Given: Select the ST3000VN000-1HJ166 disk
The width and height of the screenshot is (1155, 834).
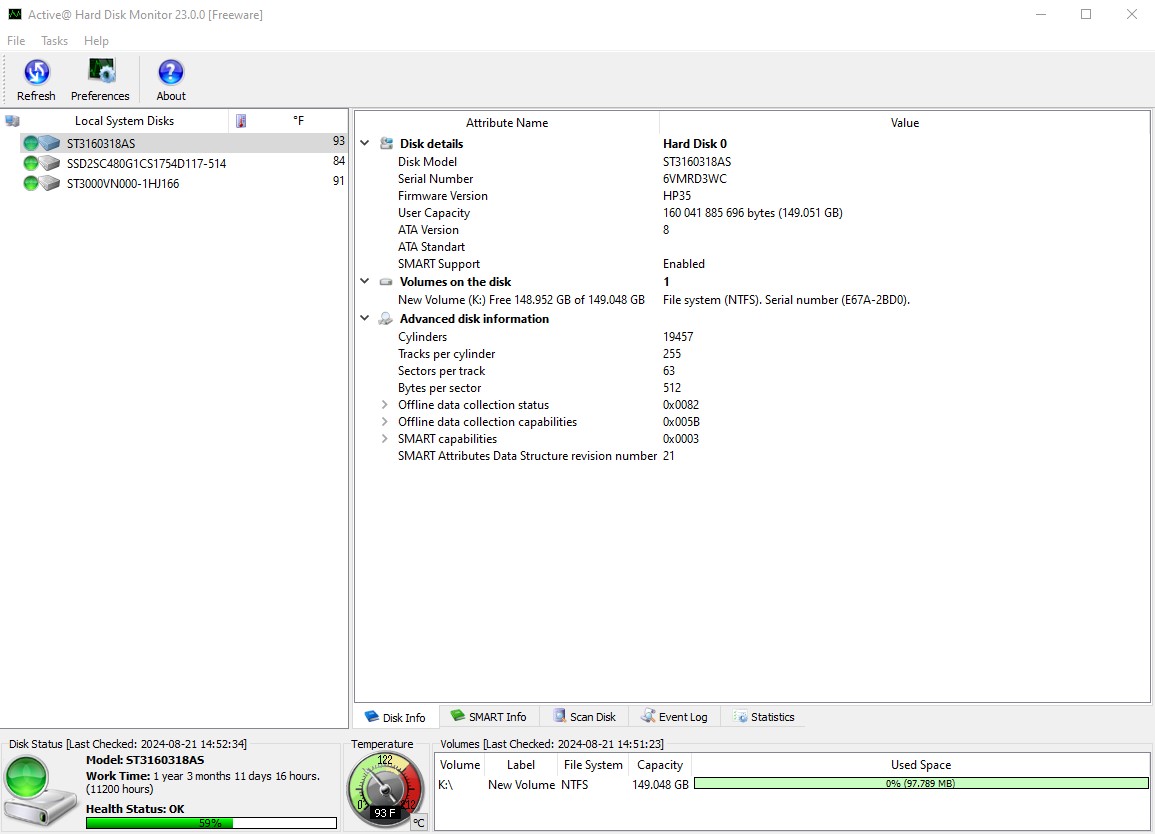Looking at the screenshot, I should [122, 183].
